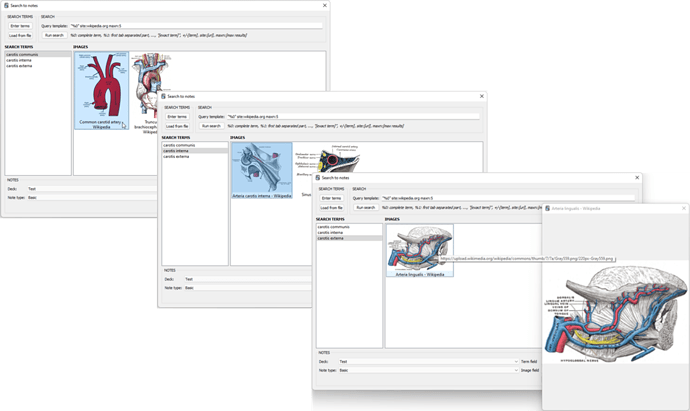Click Load from file in top-left window
This screenshot has width=690, height=411.
20,35
